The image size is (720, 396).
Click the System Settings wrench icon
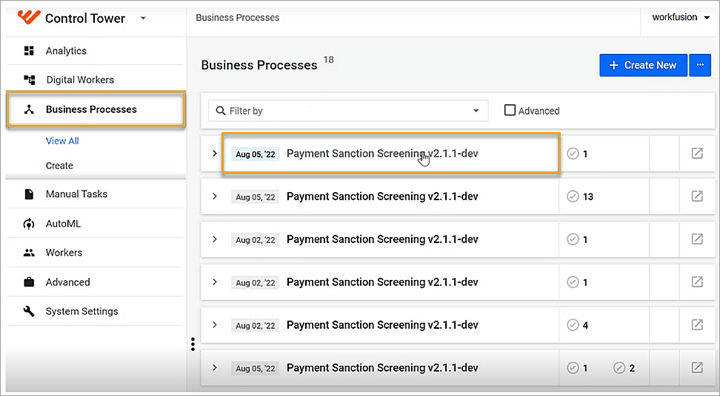(29, 311)
